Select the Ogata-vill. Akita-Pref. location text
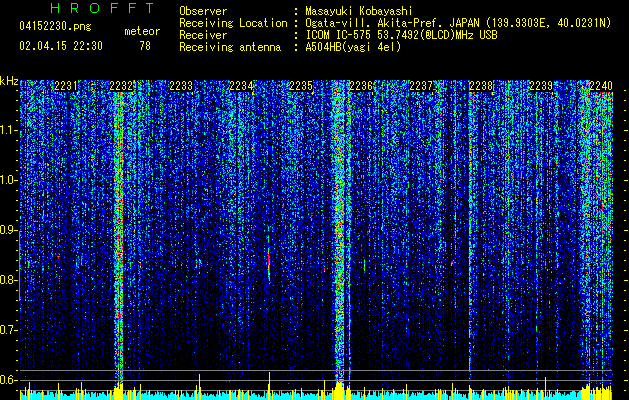 459,23
